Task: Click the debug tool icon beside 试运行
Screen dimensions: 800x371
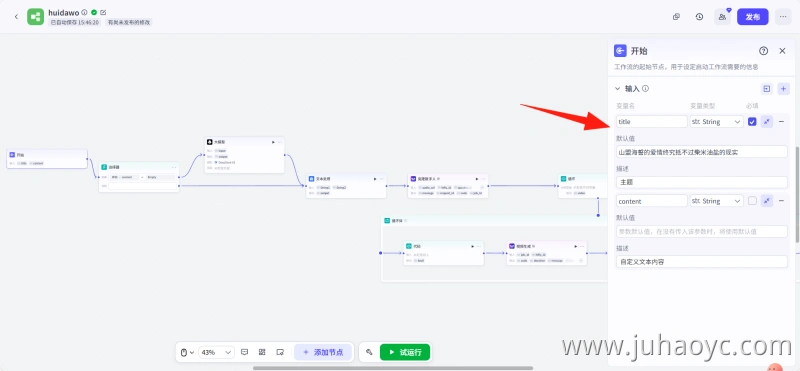Action: point(369,352)
